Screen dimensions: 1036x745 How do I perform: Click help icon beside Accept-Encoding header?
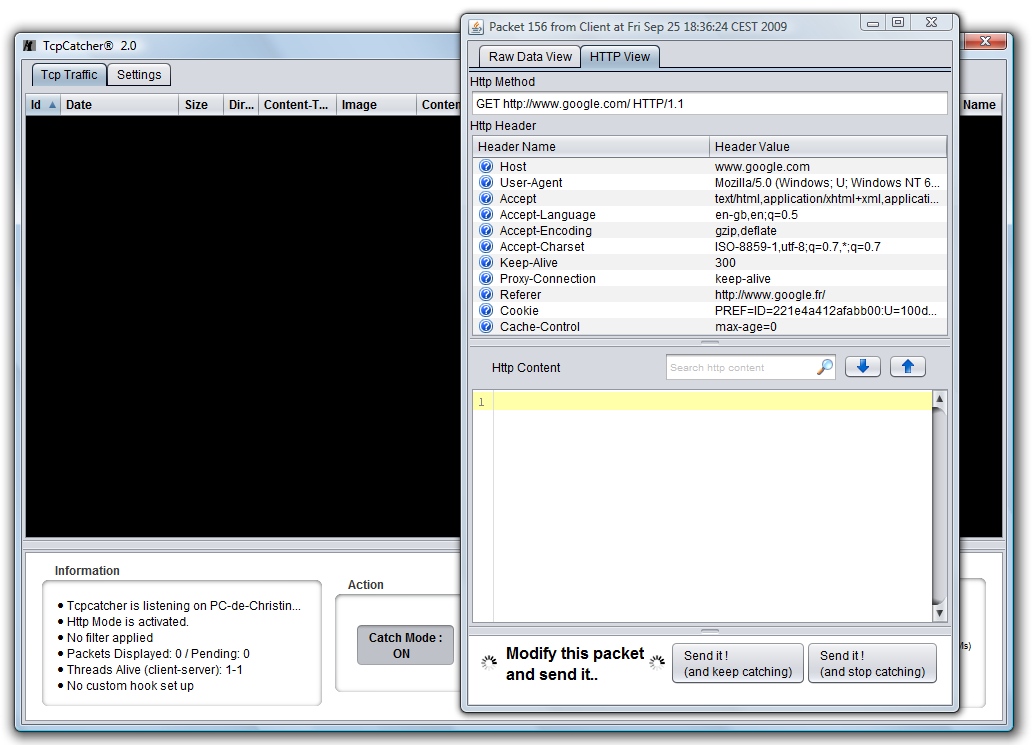click(486, 230)
